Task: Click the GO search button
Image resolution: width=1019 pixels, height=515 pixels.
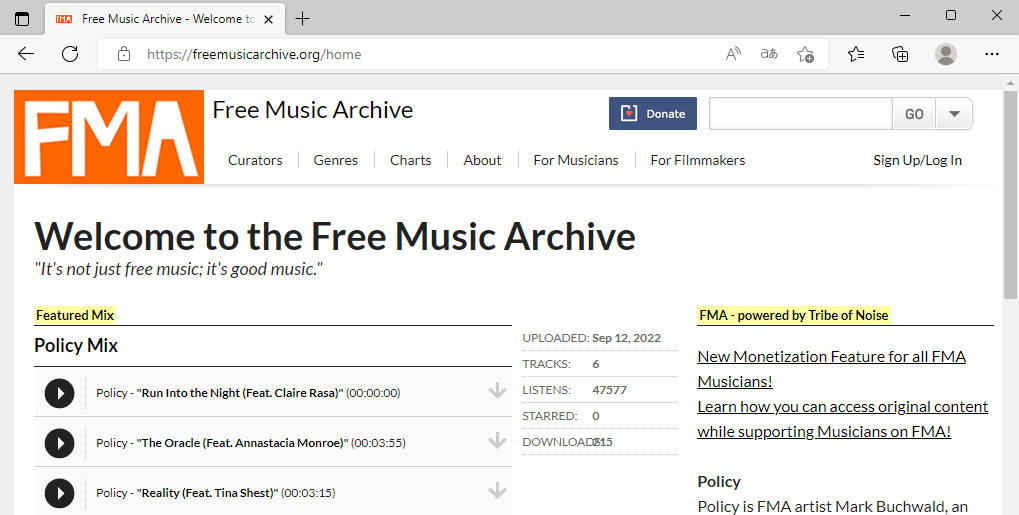Action: [914, 114]
